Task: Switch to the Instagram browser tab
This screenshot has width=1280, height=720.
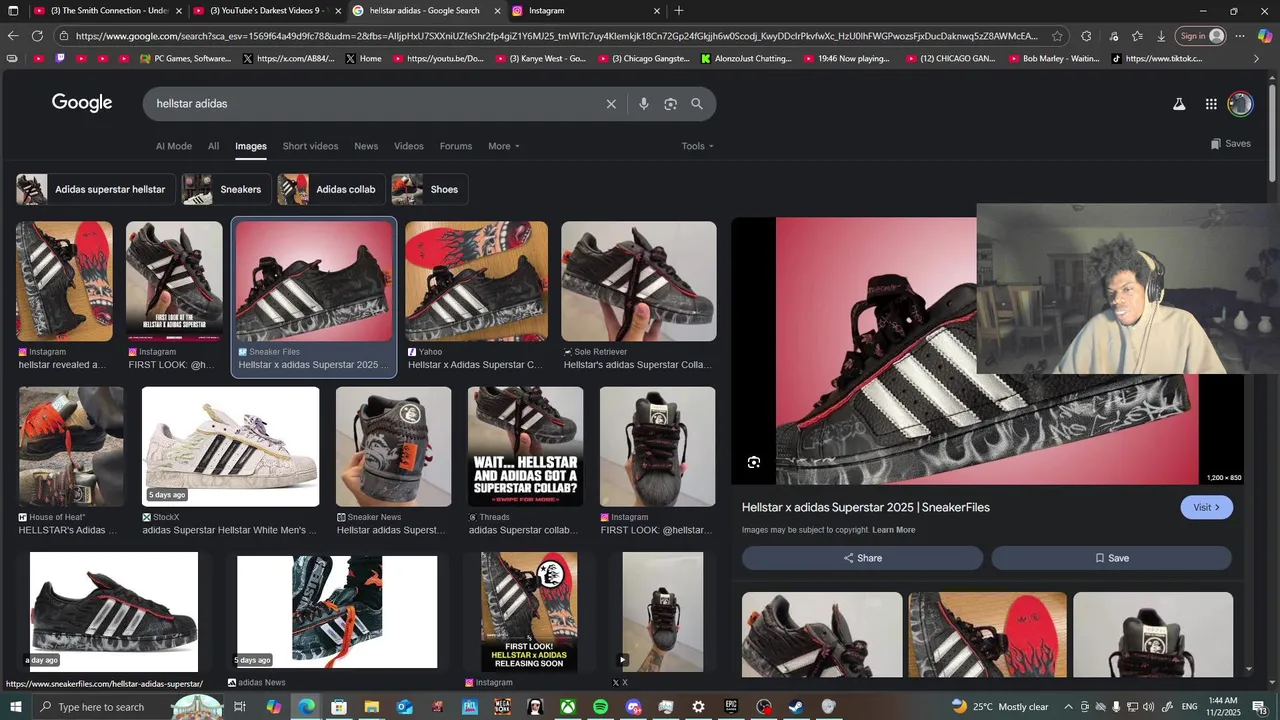Action: coord(585,11)
